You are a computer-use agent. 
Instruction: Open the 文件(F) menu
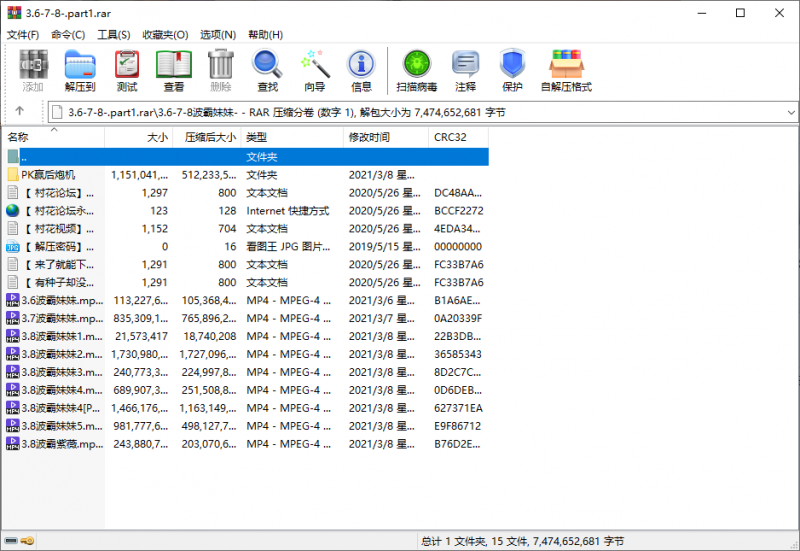tap(23, 35)
